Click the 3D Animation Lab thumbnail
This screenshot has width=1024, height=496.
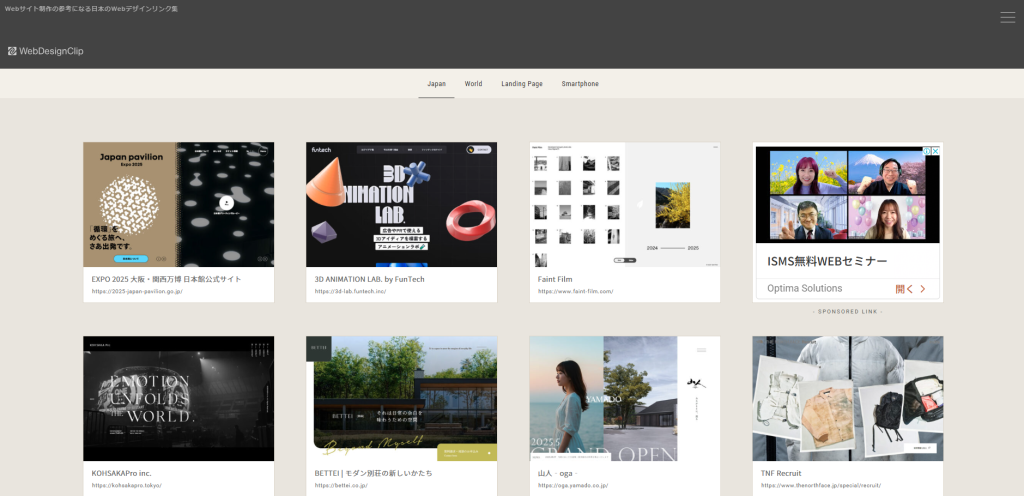401,204
